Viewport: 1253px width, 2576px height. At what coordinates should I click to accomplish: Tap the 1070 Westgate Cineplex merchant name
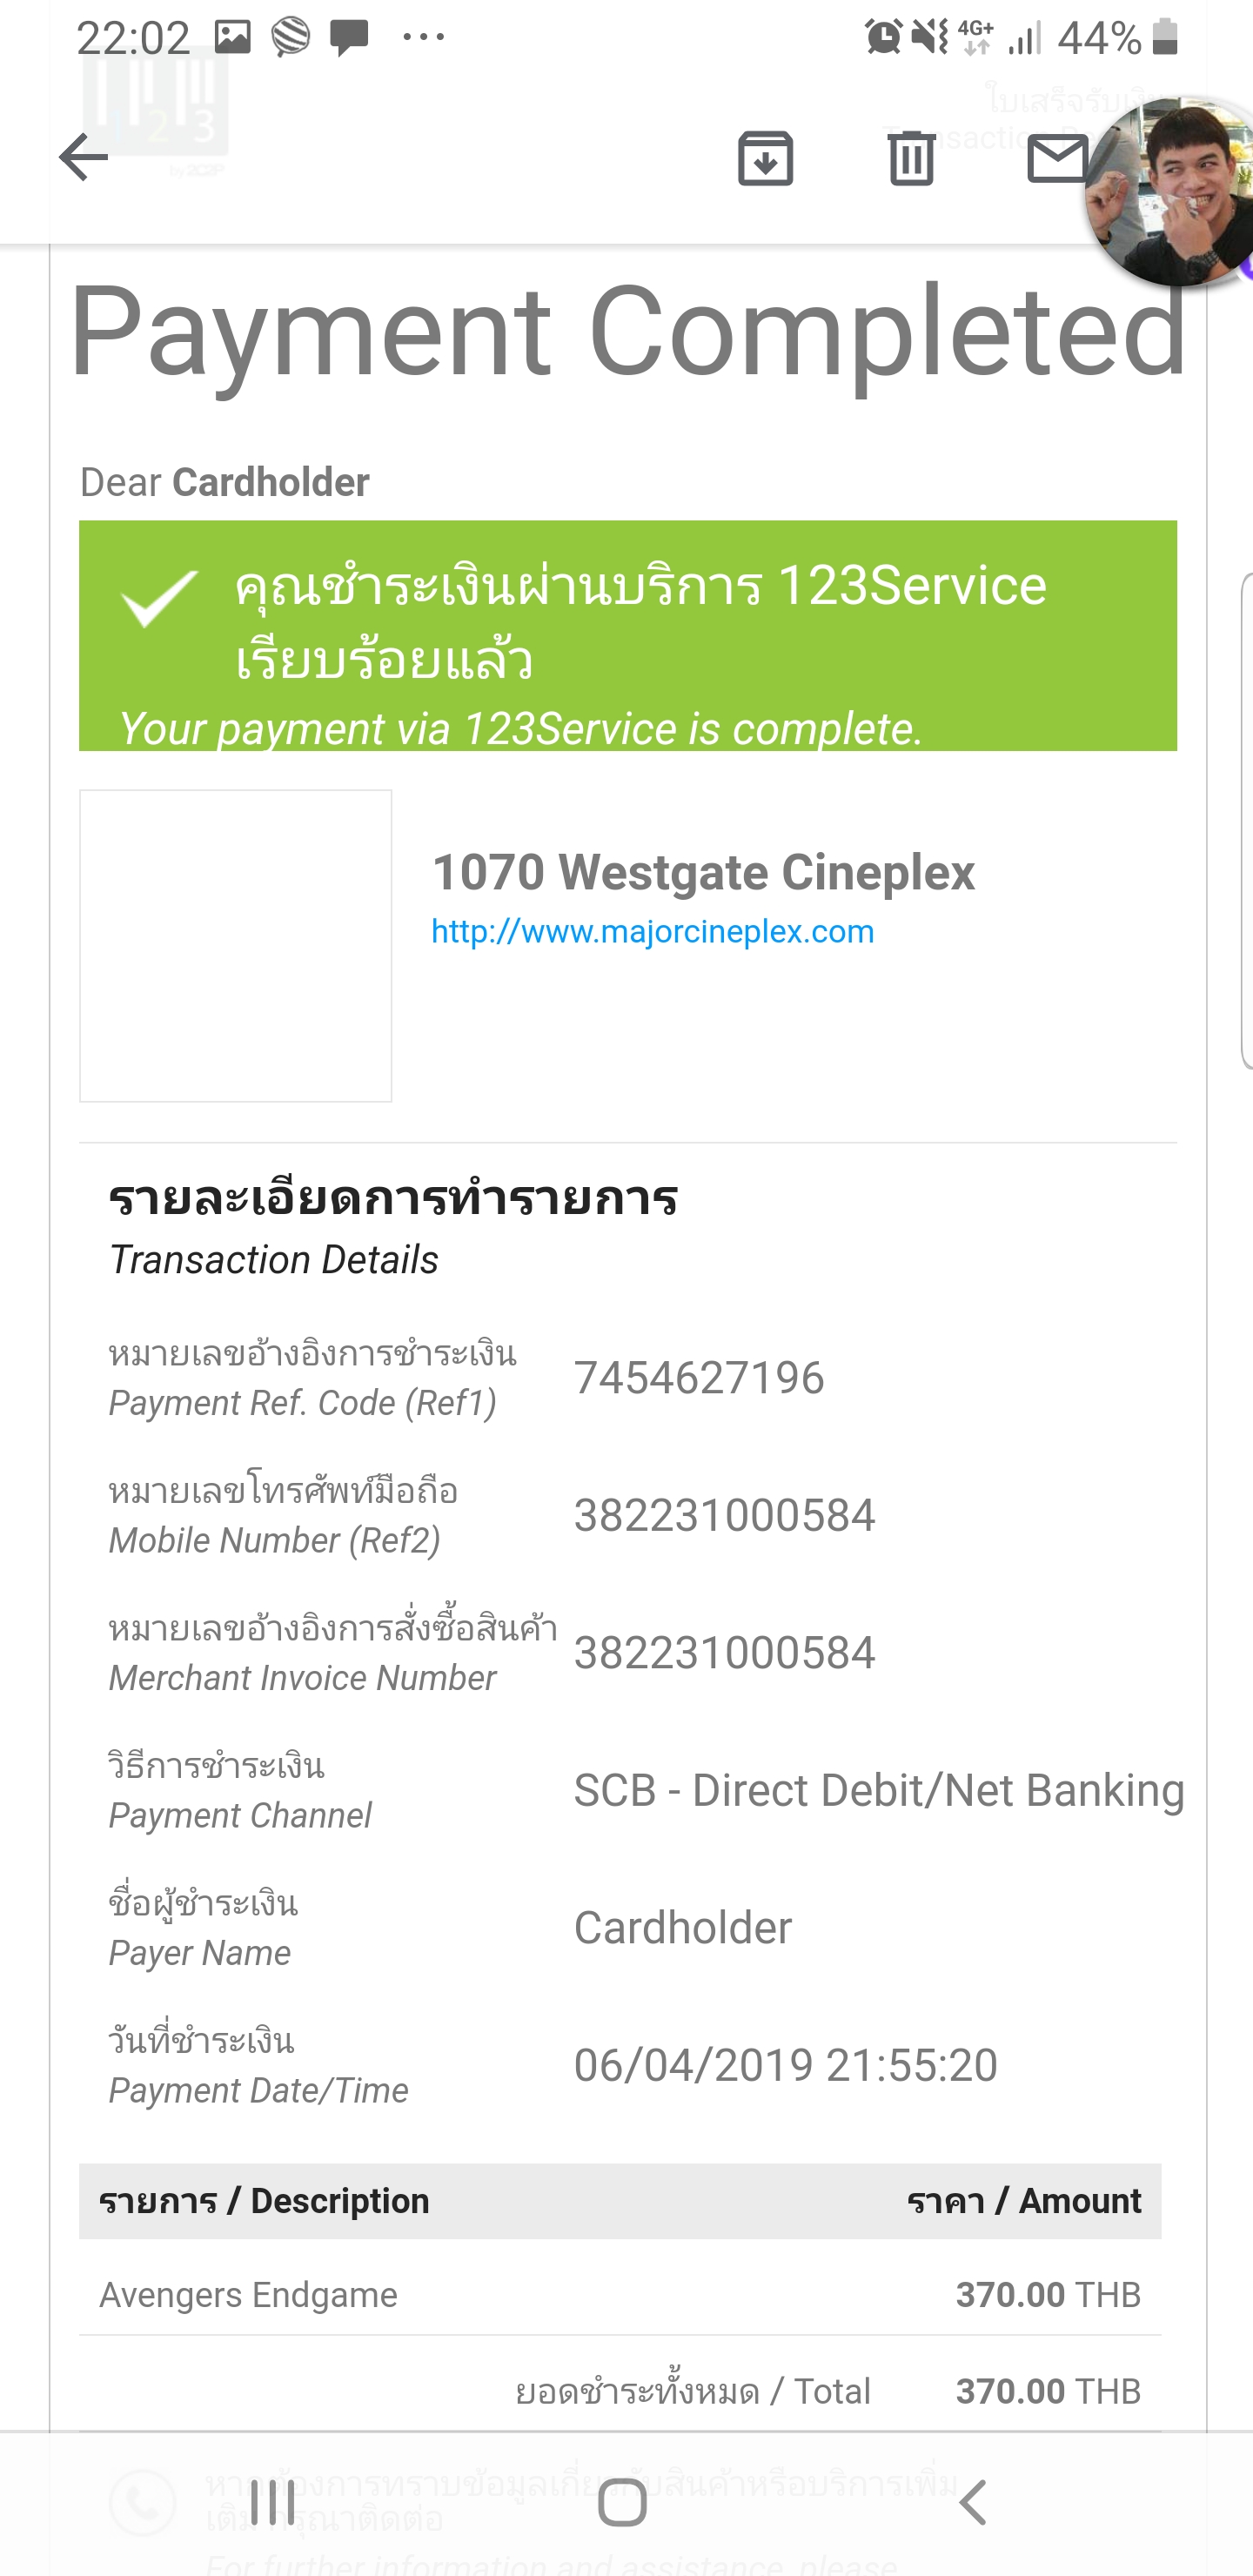tap(703, 872)
